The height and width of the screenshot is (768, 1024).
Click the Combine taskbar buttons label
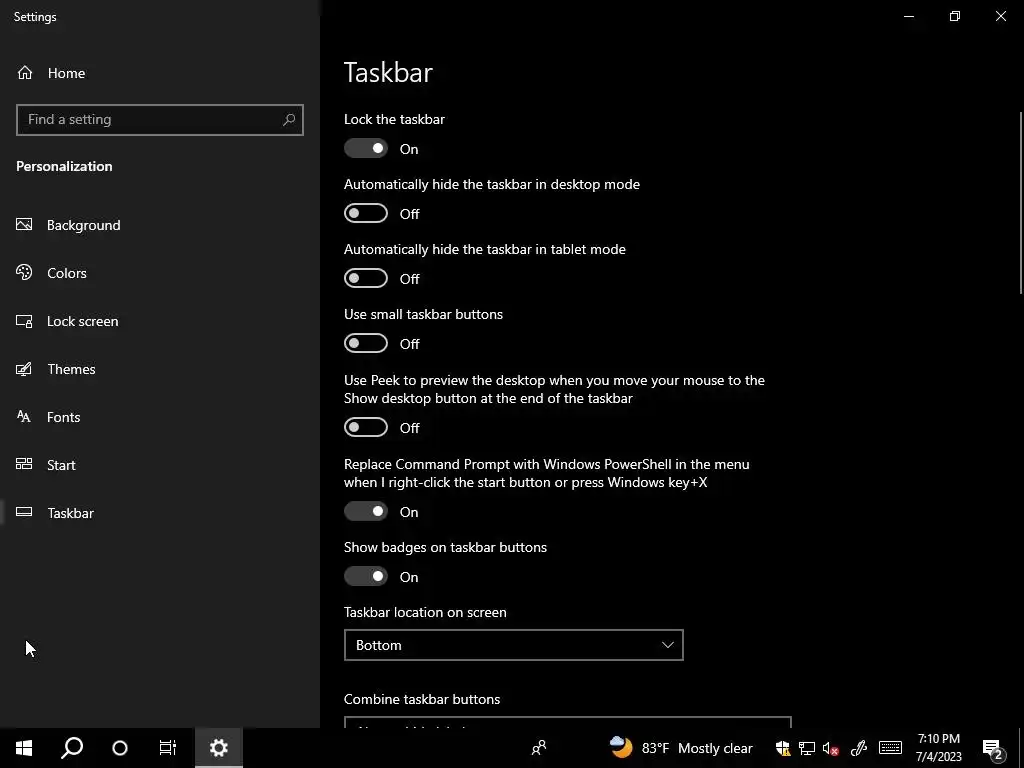pos(422,699)
